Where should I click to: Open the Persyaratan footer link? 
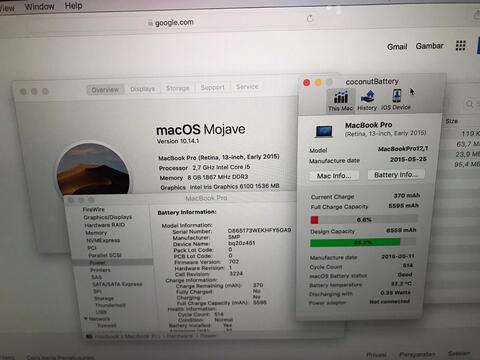417,354
